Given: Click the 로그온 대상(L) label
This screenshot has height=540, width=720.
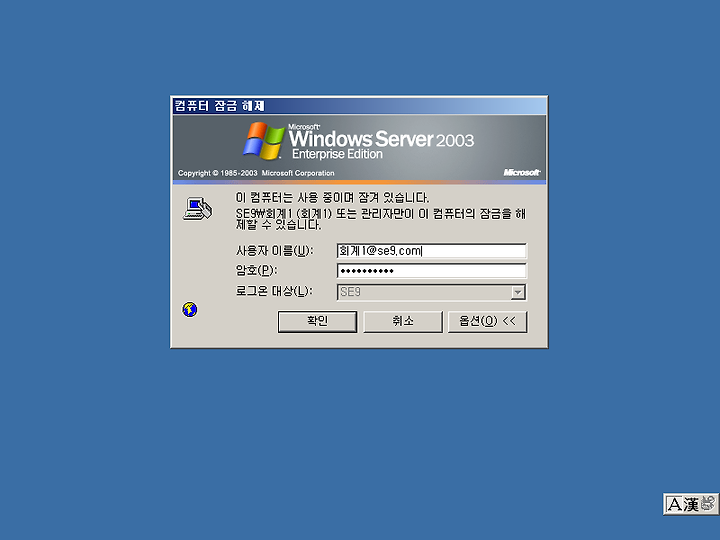Looking at the screenshot, I should [274, 291].
